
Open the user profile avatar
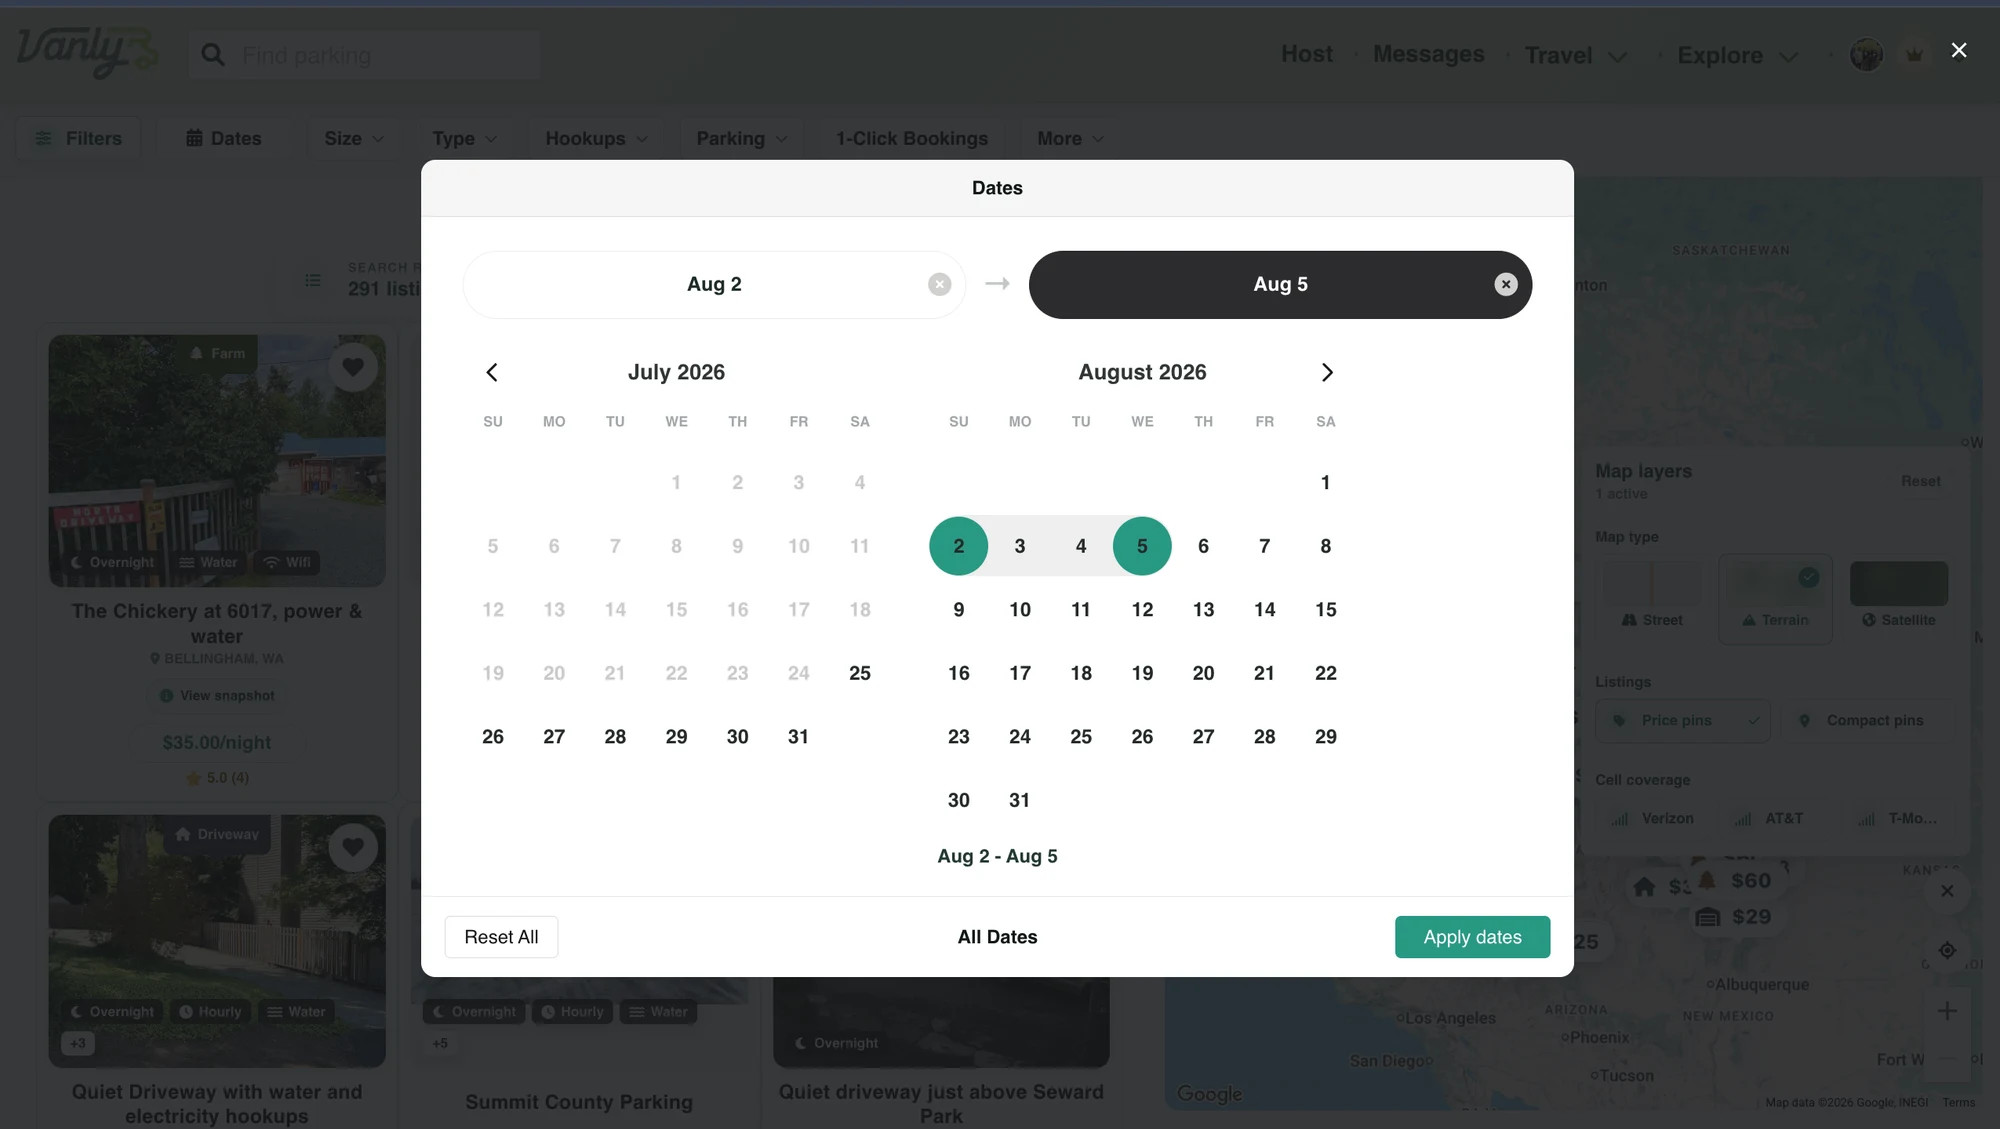pos(1866,54)
